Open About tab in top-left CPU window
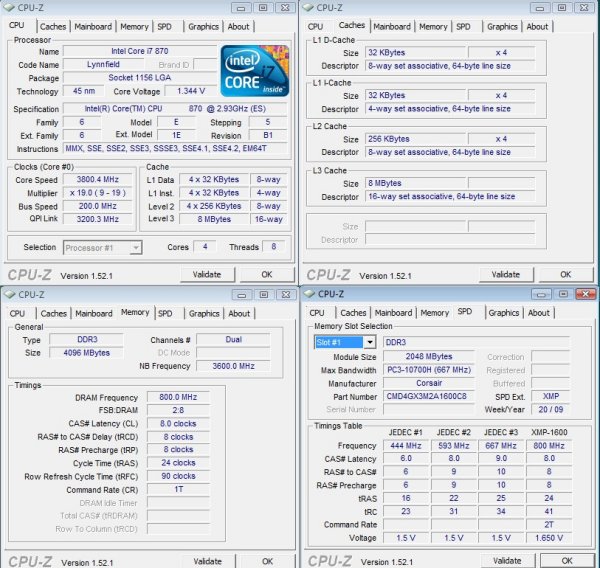The image size is (600, 568). pyautogui.click(x=238, y=26)
